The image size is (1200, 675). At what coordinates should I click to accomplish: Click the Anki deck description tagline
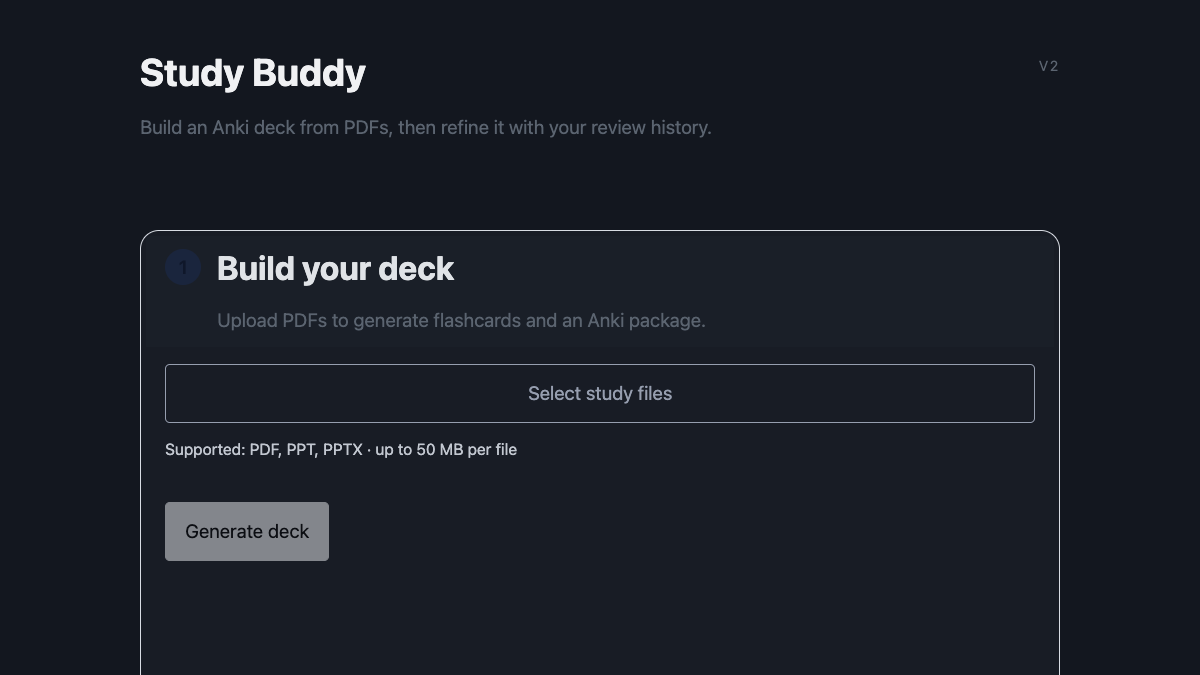(x=426, y=127)
